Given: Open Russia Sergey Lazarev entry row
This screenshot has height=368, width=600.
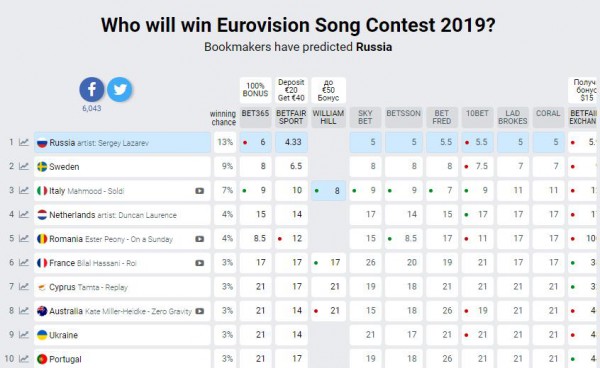Looking at the screenshot, I should pyautogui.click(x=122, y=143).
